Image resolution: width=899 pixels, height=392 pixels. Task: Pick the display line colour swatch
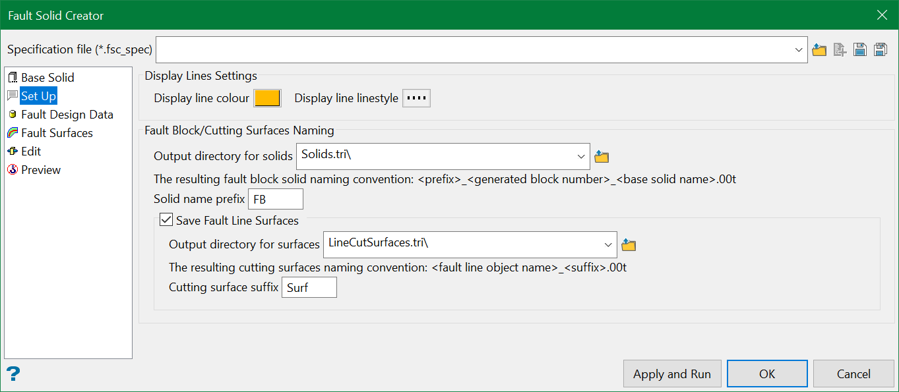[267, 98]
